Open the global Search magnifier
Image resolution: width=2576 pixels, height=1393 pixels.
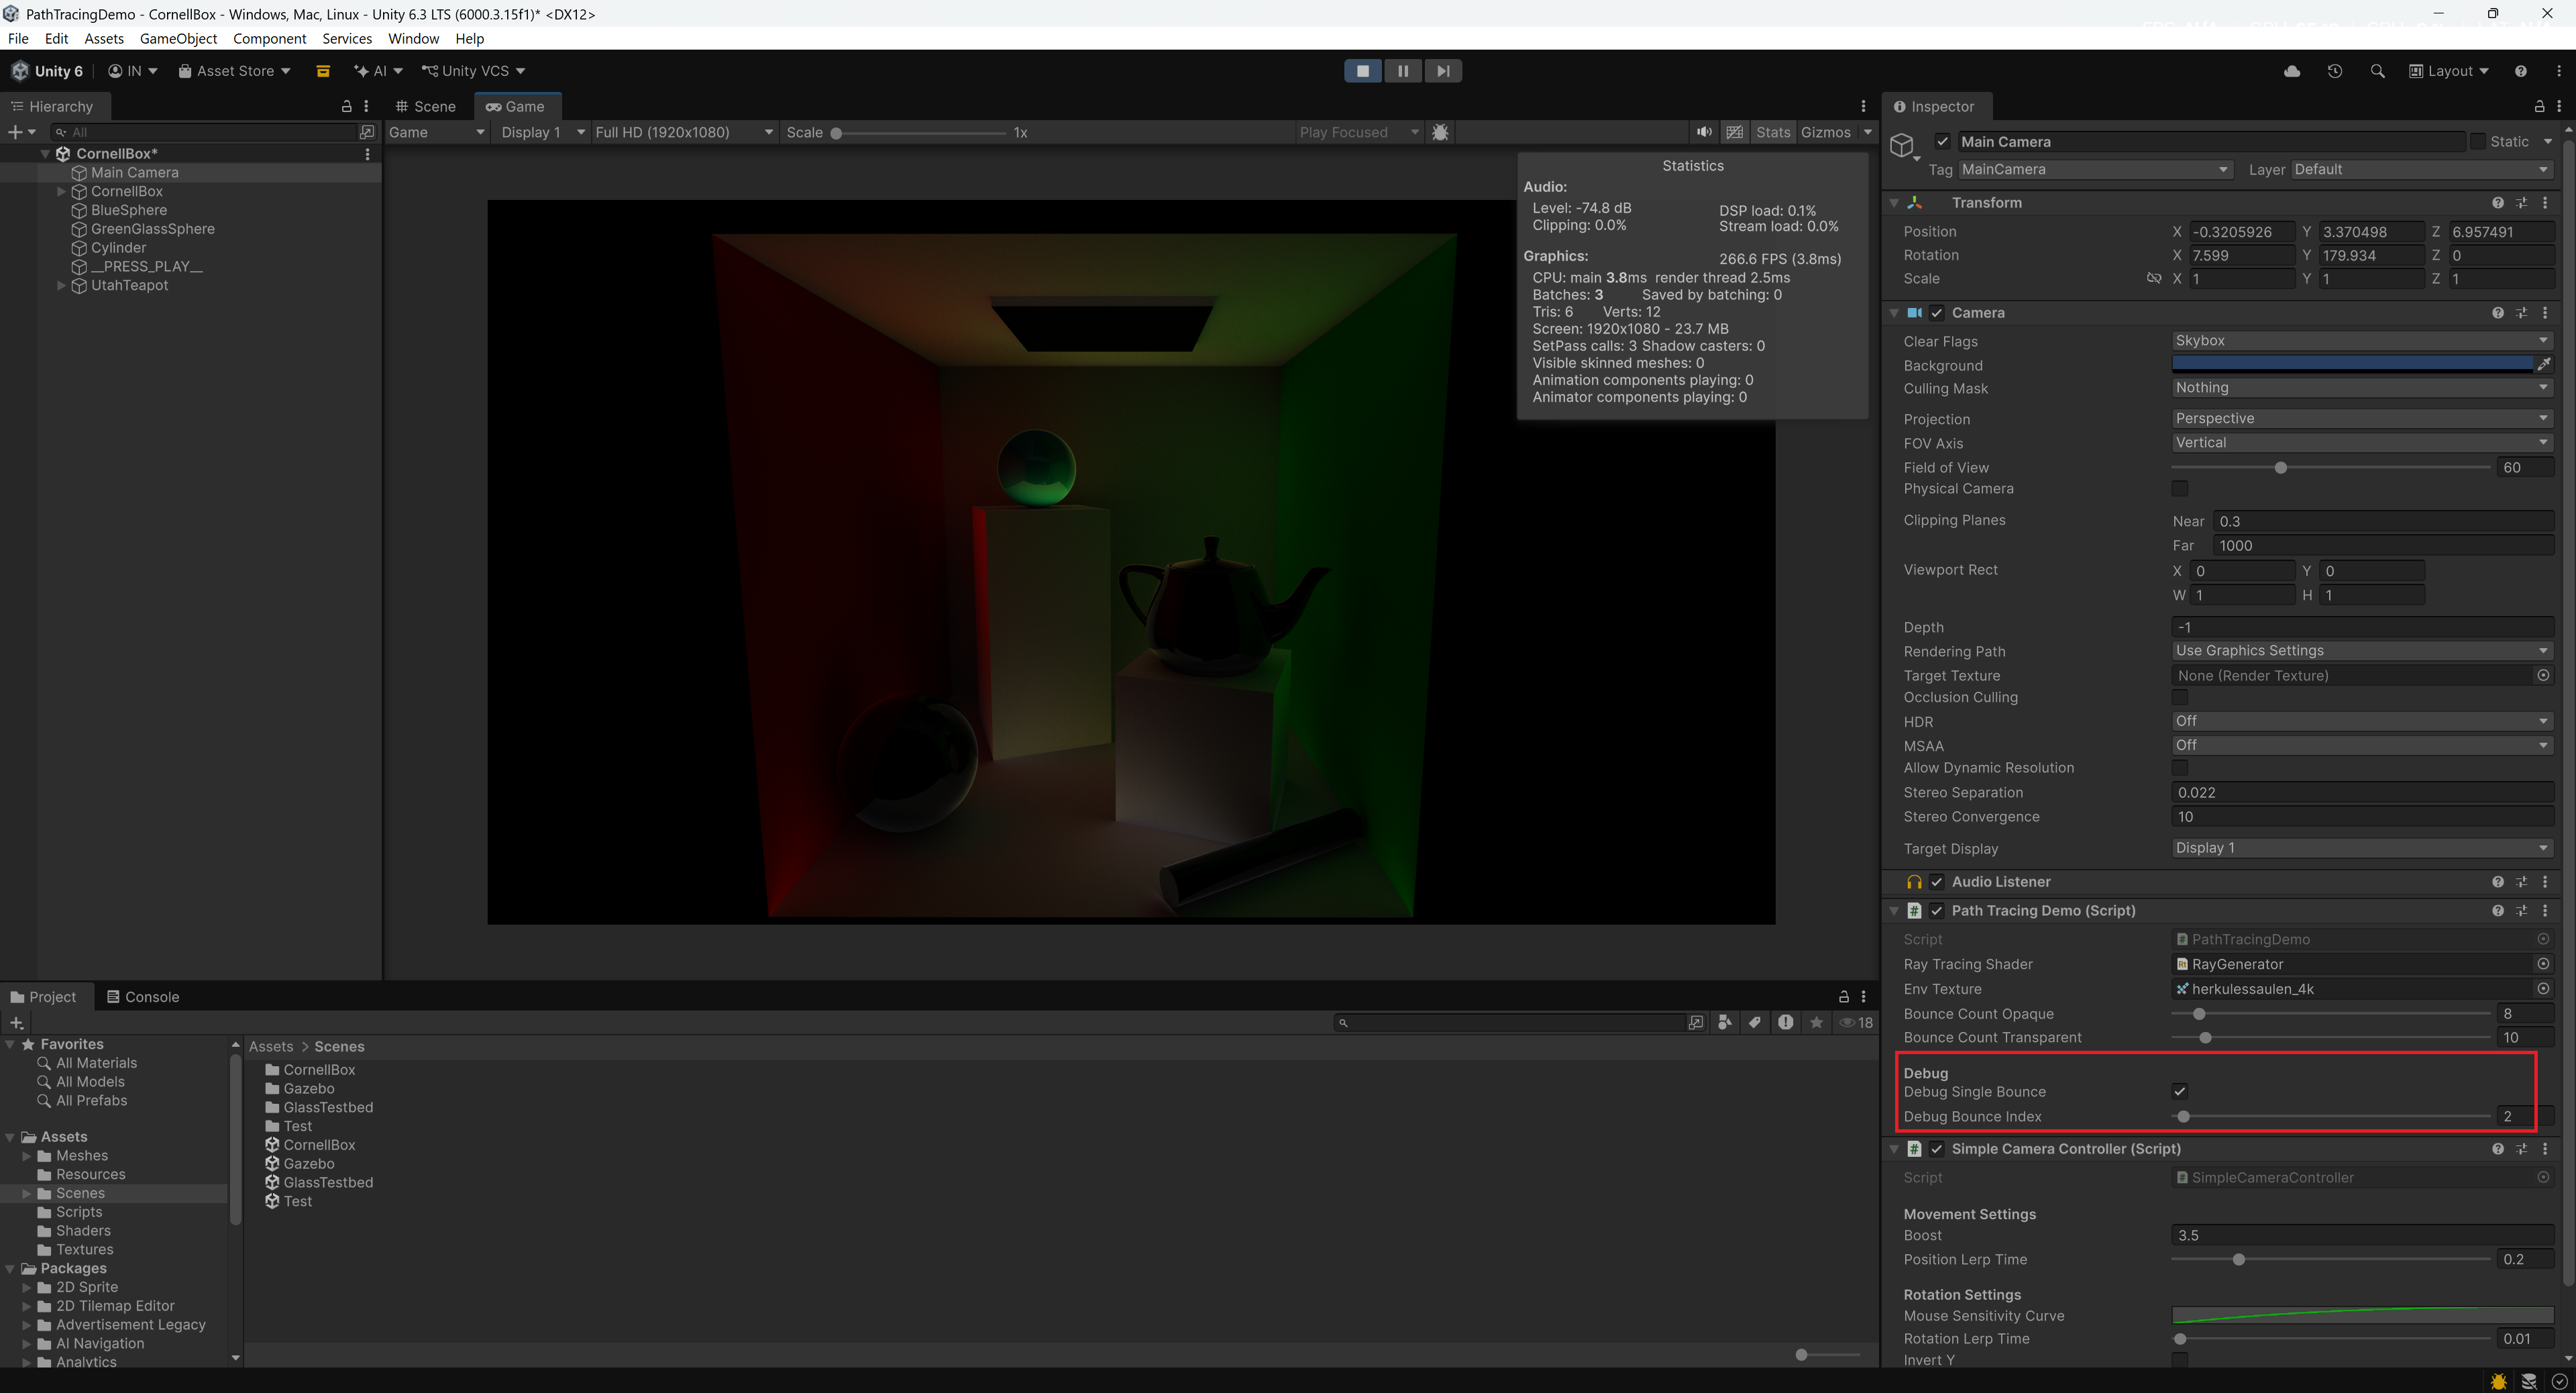coord(2377,71)
